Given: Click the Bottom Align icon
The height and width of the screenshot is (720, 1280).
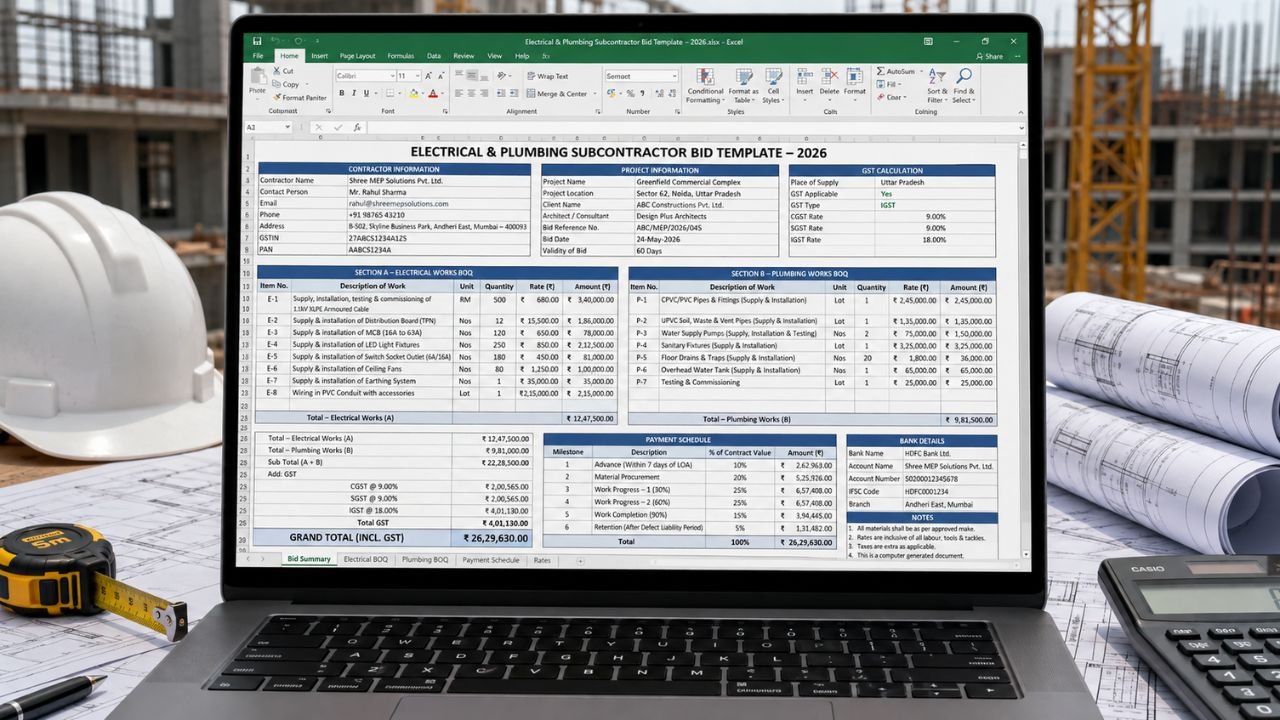Looking at the screenshot, I should pyautogui.click(x=484, y=76).
